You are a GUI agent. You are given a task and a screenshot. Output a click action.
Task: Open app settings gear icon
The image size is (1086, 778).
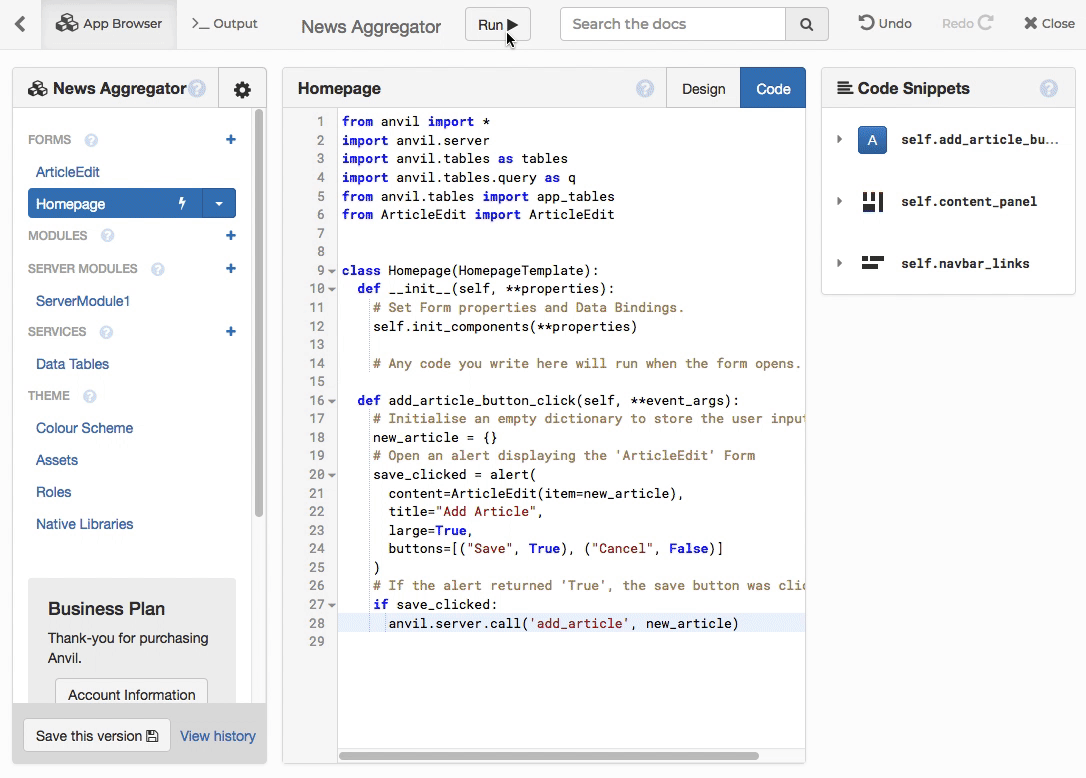click(242, 89)
